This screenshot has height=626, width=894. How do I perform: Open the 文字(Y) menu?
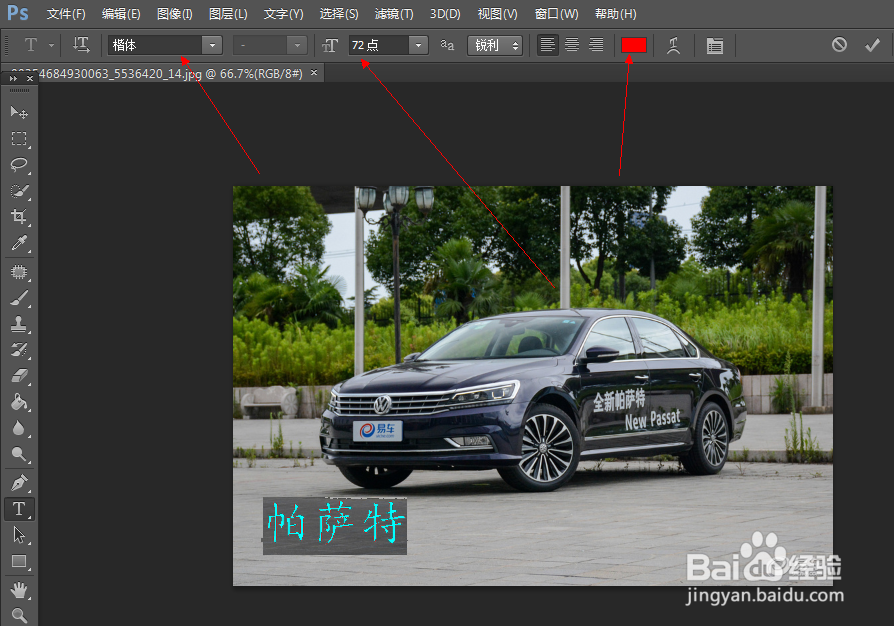(283, 14)
